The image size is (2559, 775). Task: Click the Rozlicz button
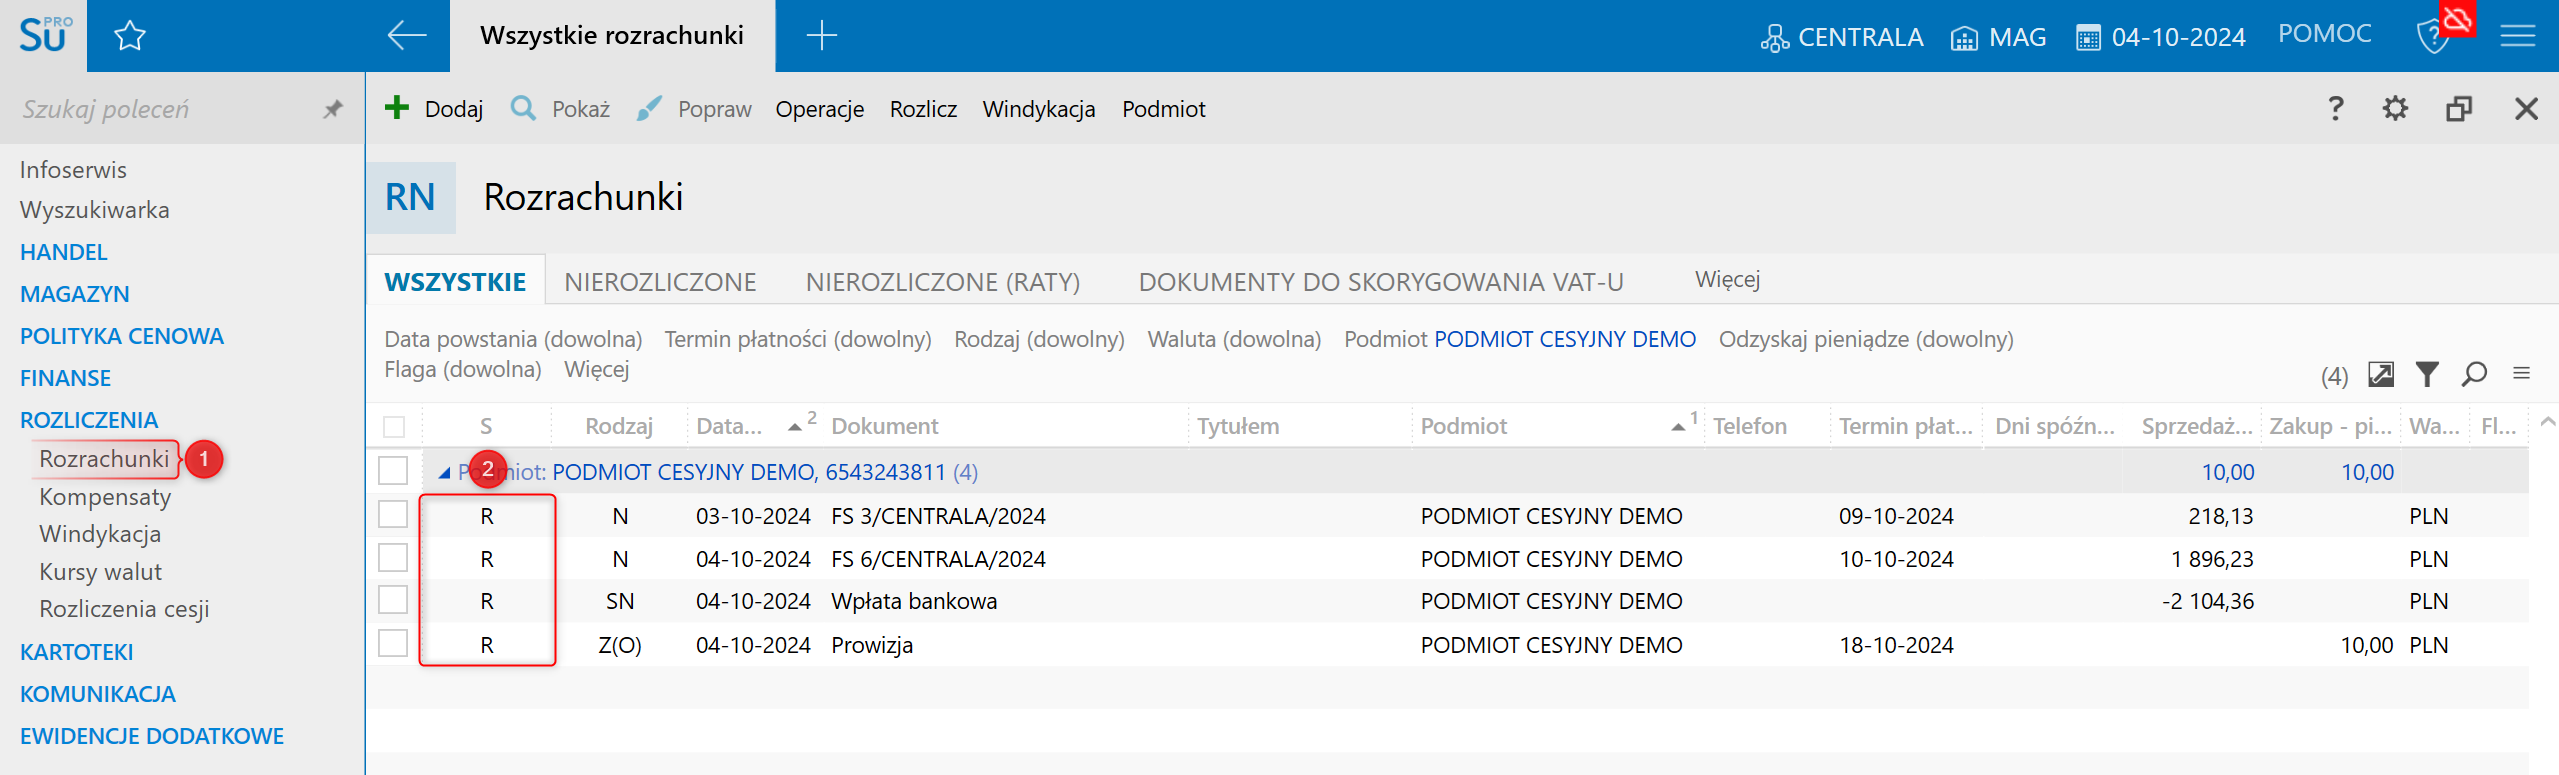tap(923, 109)
